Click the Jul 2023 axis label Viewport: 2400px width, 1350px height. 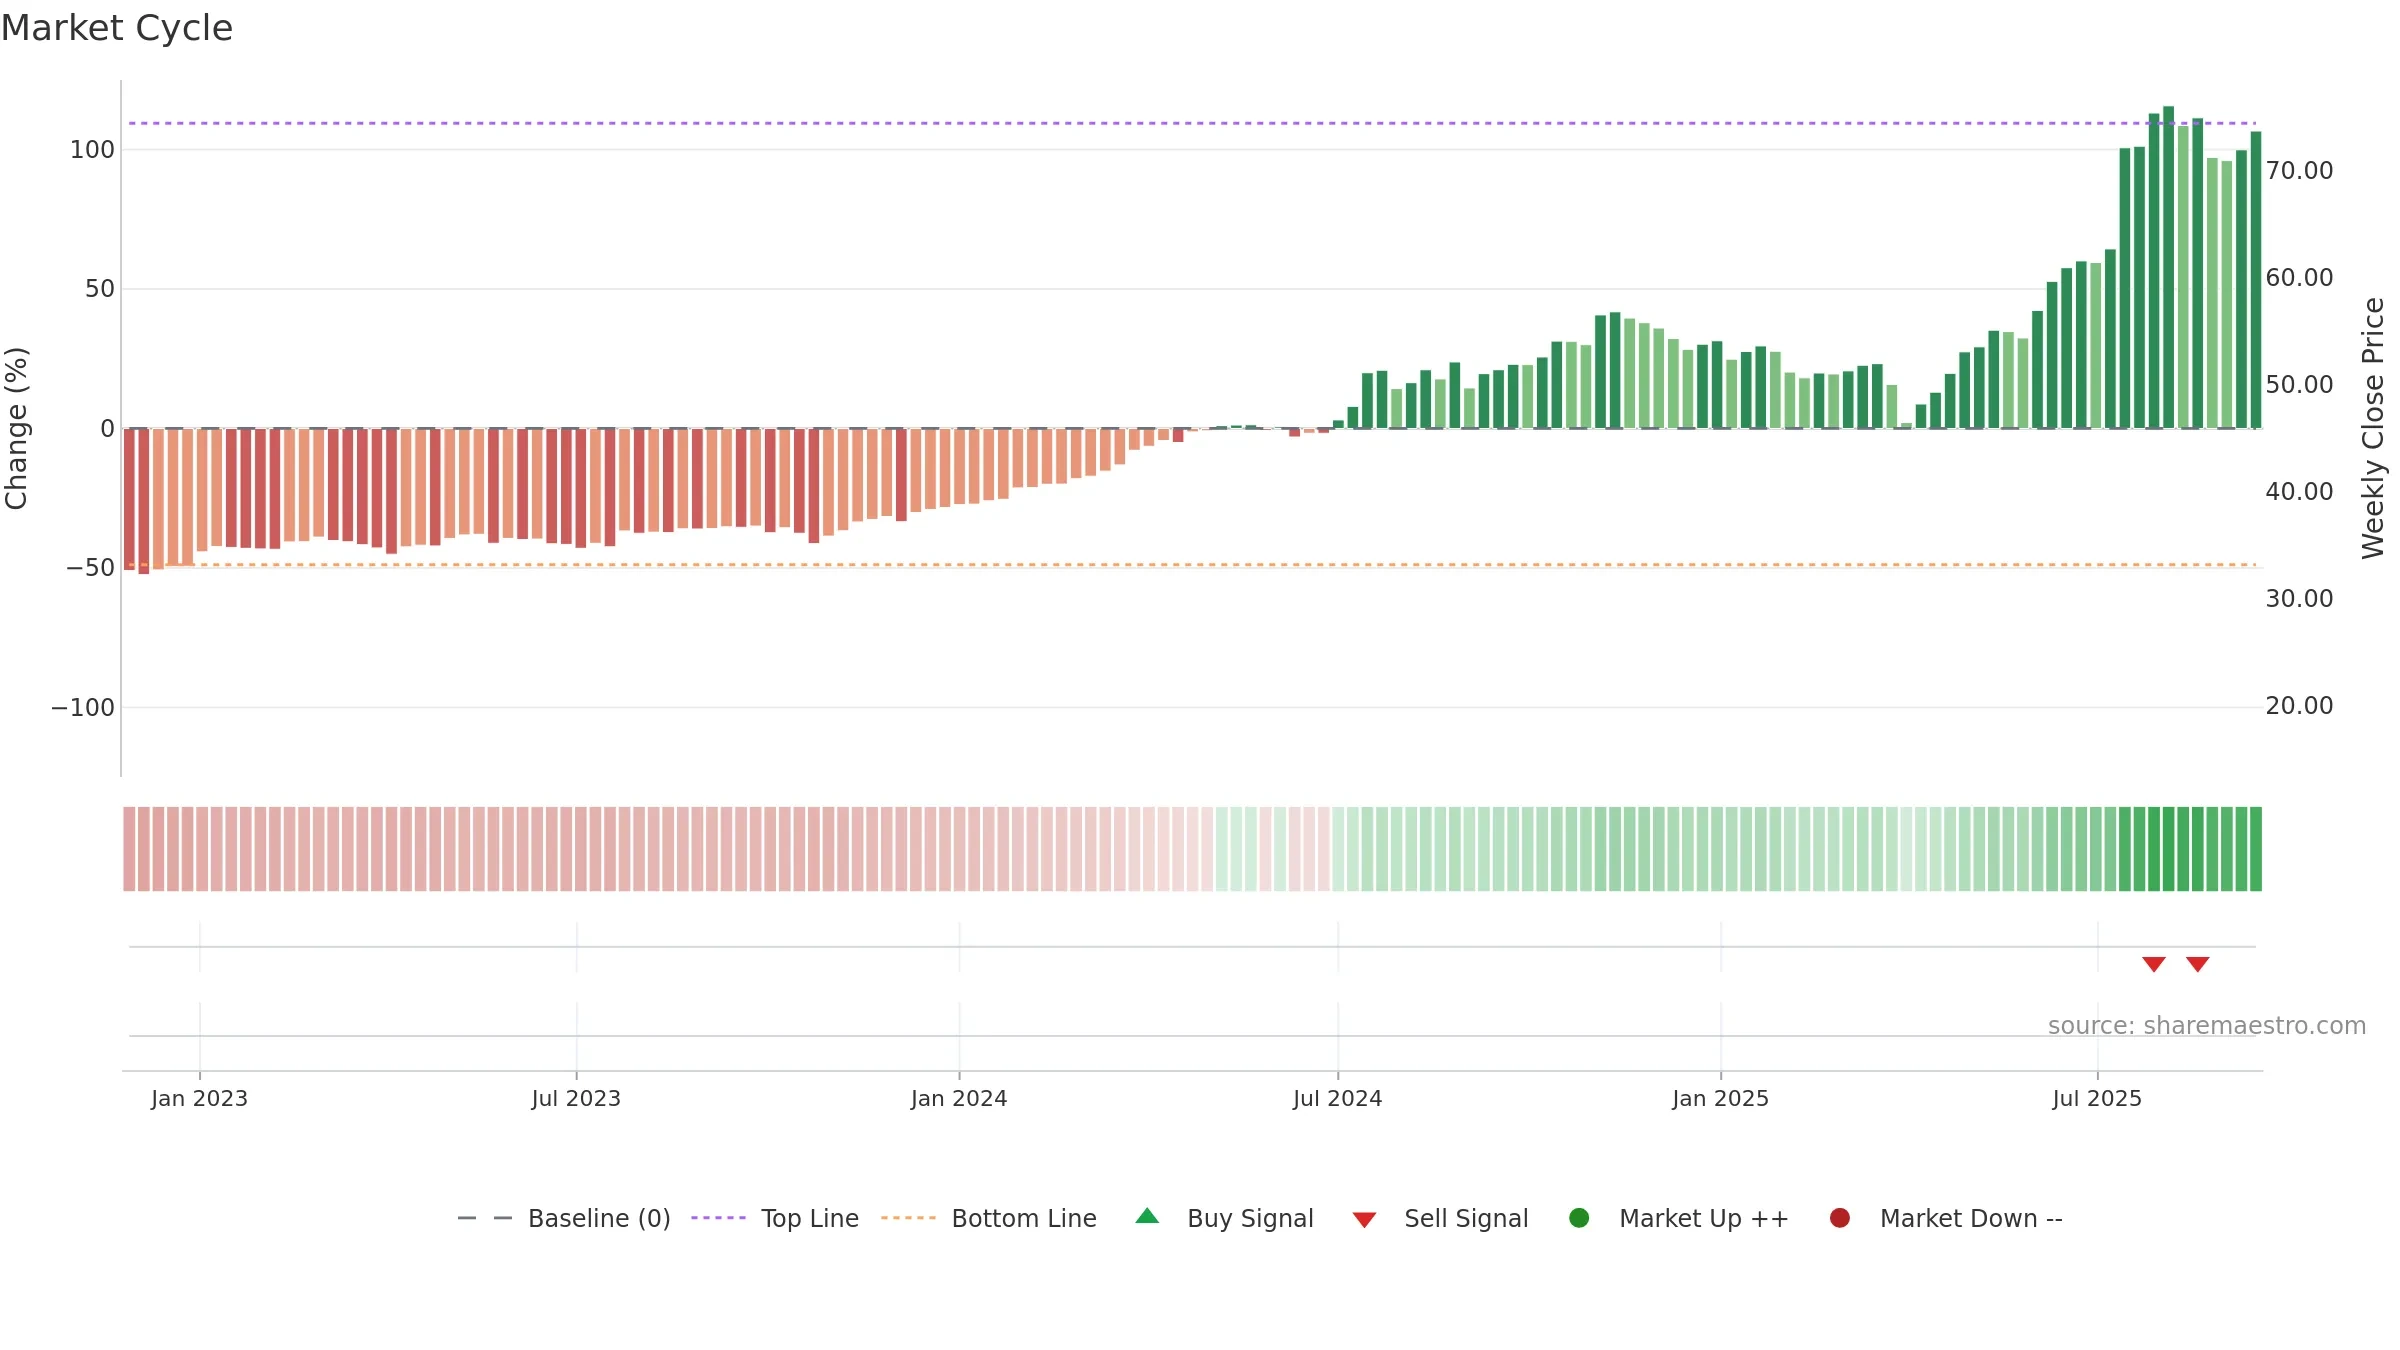pos(576,1099)
